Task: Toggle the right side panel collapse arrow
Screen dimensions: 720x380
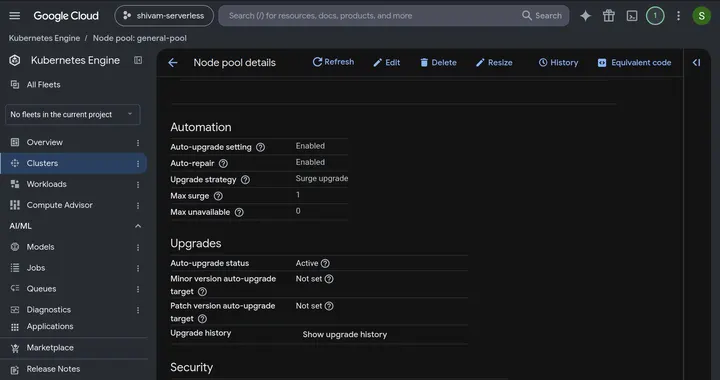Action: coord(697,62)
